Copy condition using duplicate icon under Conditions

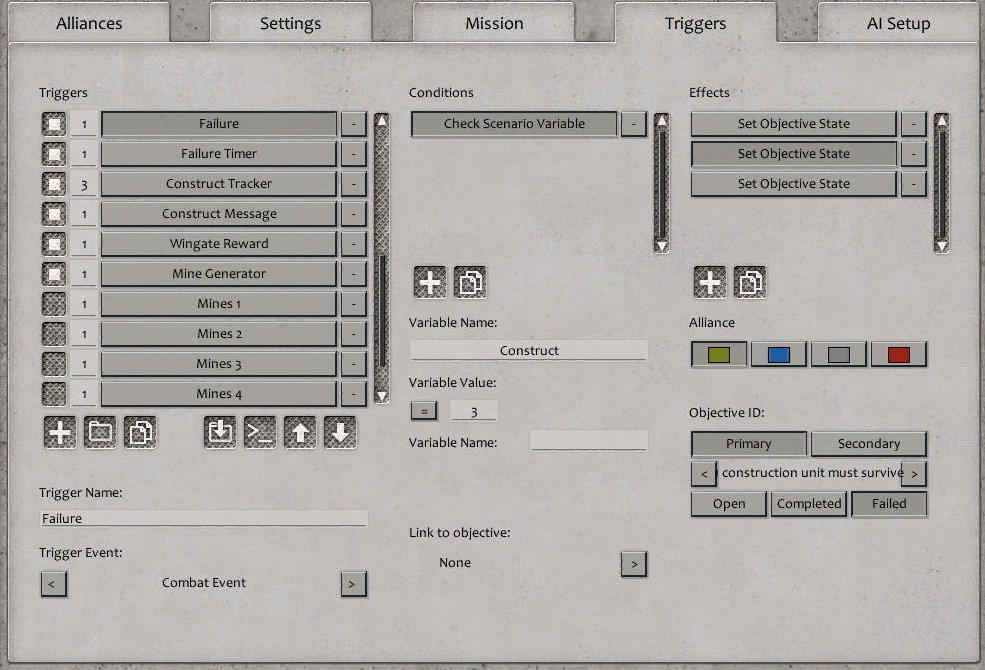[470, 282]
